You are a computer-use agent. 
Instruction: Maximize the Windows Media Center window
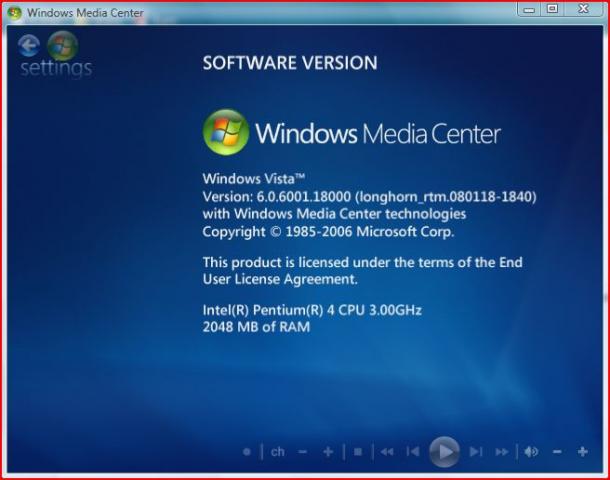click(552, 9)
